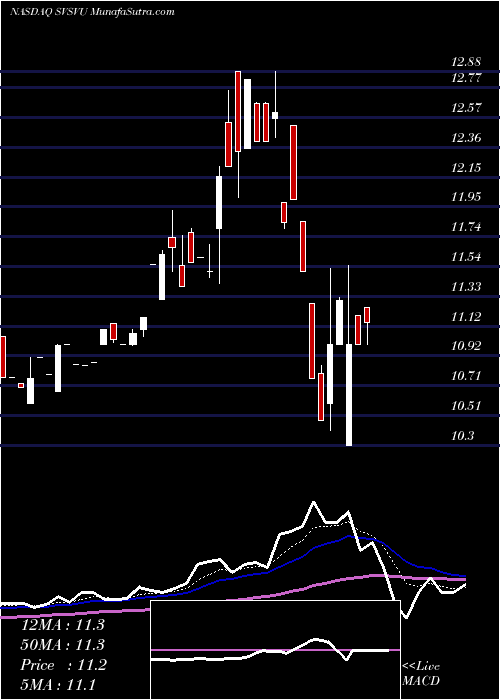Click the 11.74 price level label
This screenshot has height=700, width=500.
click(467, 227)
